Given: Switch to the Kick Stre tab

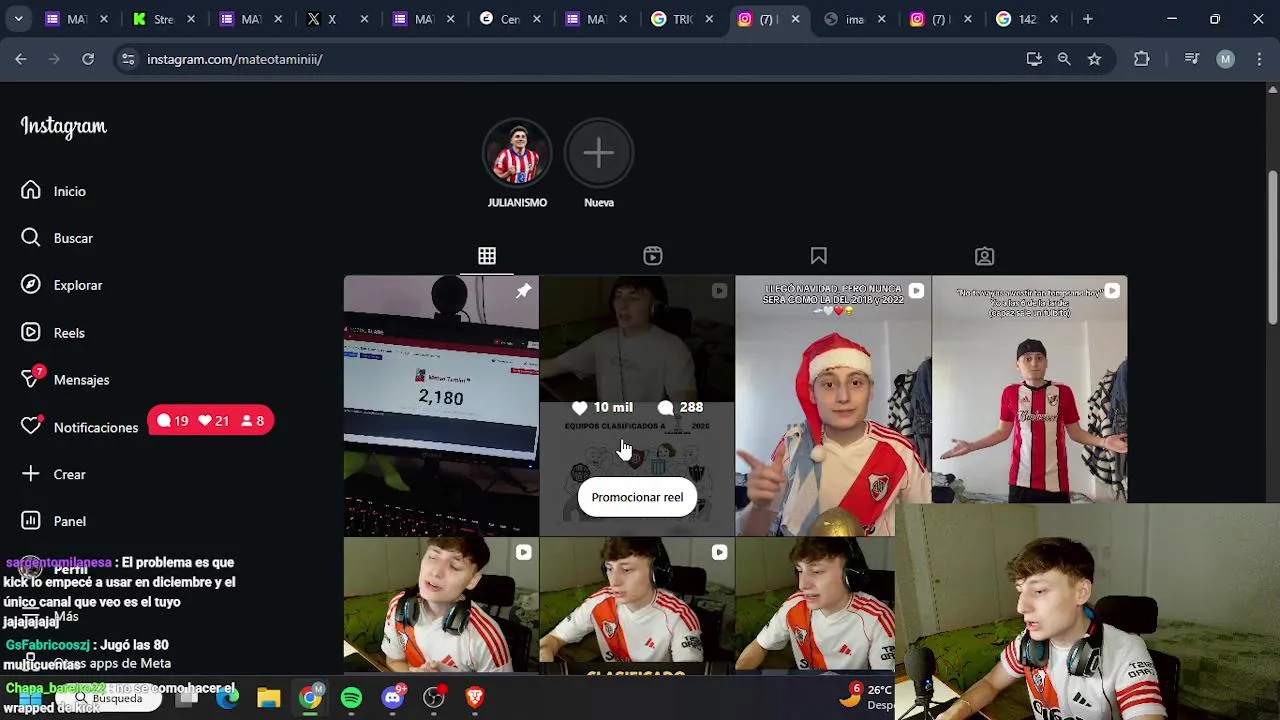Looking at the screenshot, I should pos(163,19).
